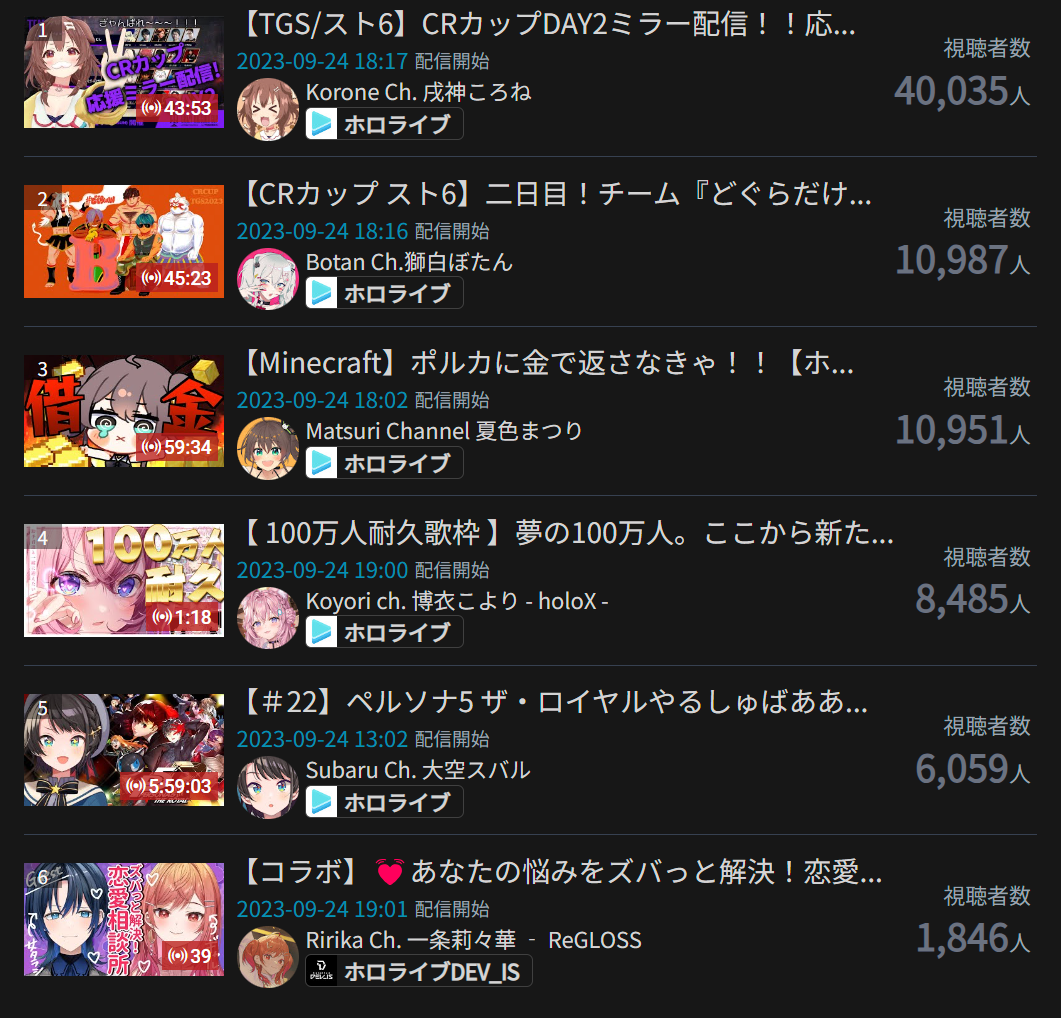Open rank 6 恋愛相談所 collab thumbnail

tap(124, 920)
